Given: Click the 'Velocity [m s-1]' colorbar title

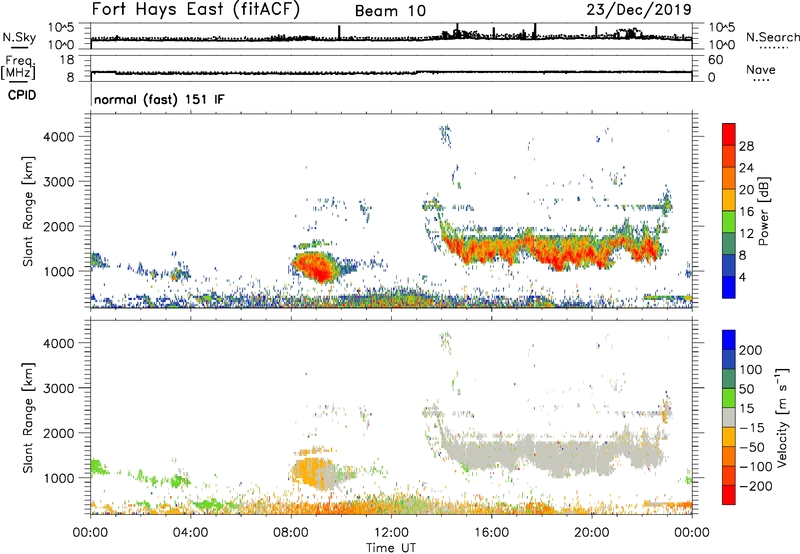Looking at the screenshot, I should tap(782, 417).
